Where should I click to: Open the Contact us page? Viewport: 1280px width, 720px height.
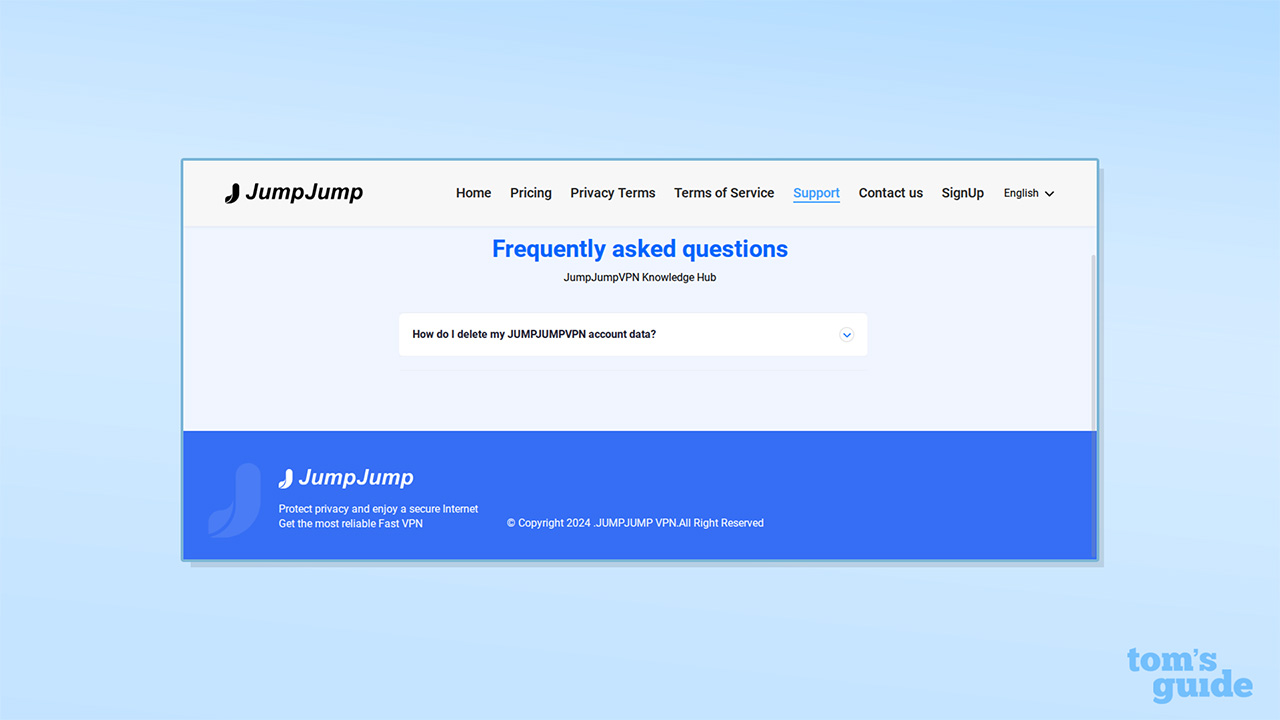pos(890,193)
